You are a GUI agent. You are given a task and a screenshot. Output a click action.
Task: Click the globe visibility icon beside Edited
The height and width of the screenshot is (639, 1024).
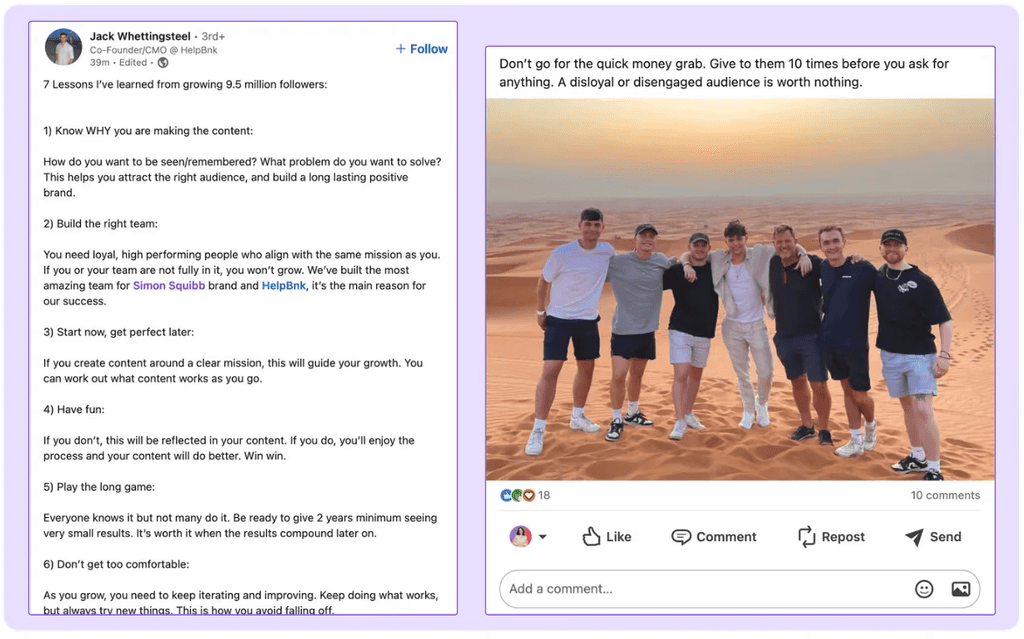click(162, 64)
